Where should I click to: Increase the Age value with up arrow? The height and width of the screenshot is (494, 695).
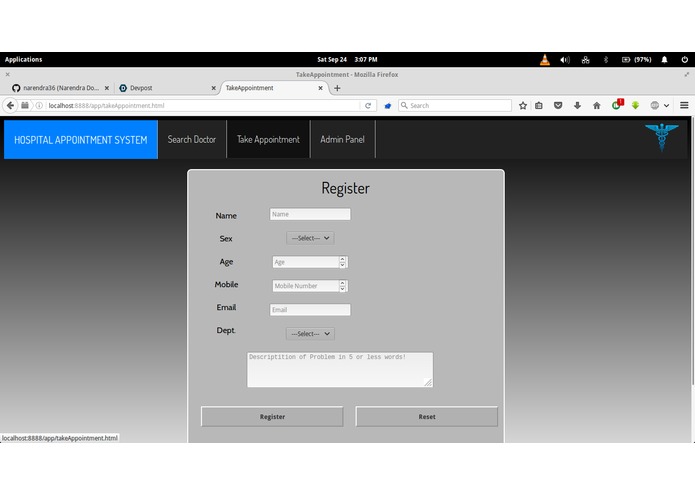343,259
